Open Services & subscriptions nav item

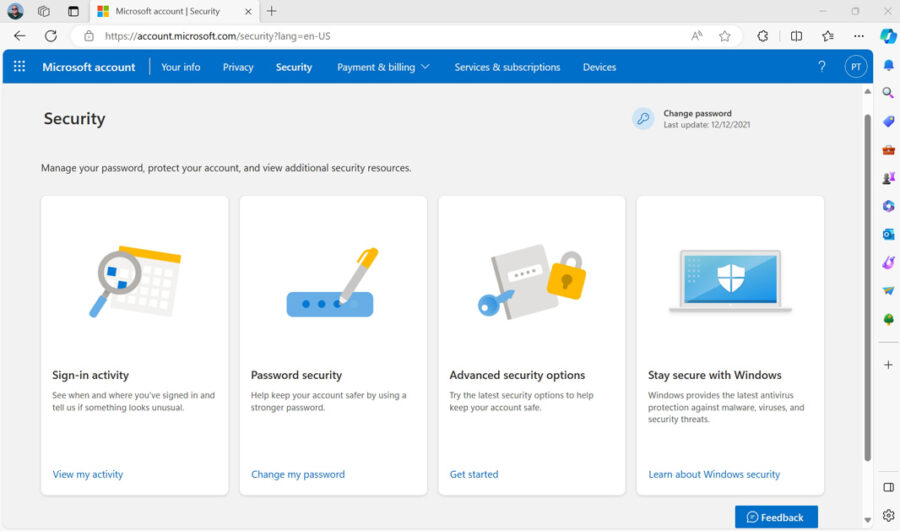click(507, 67)
